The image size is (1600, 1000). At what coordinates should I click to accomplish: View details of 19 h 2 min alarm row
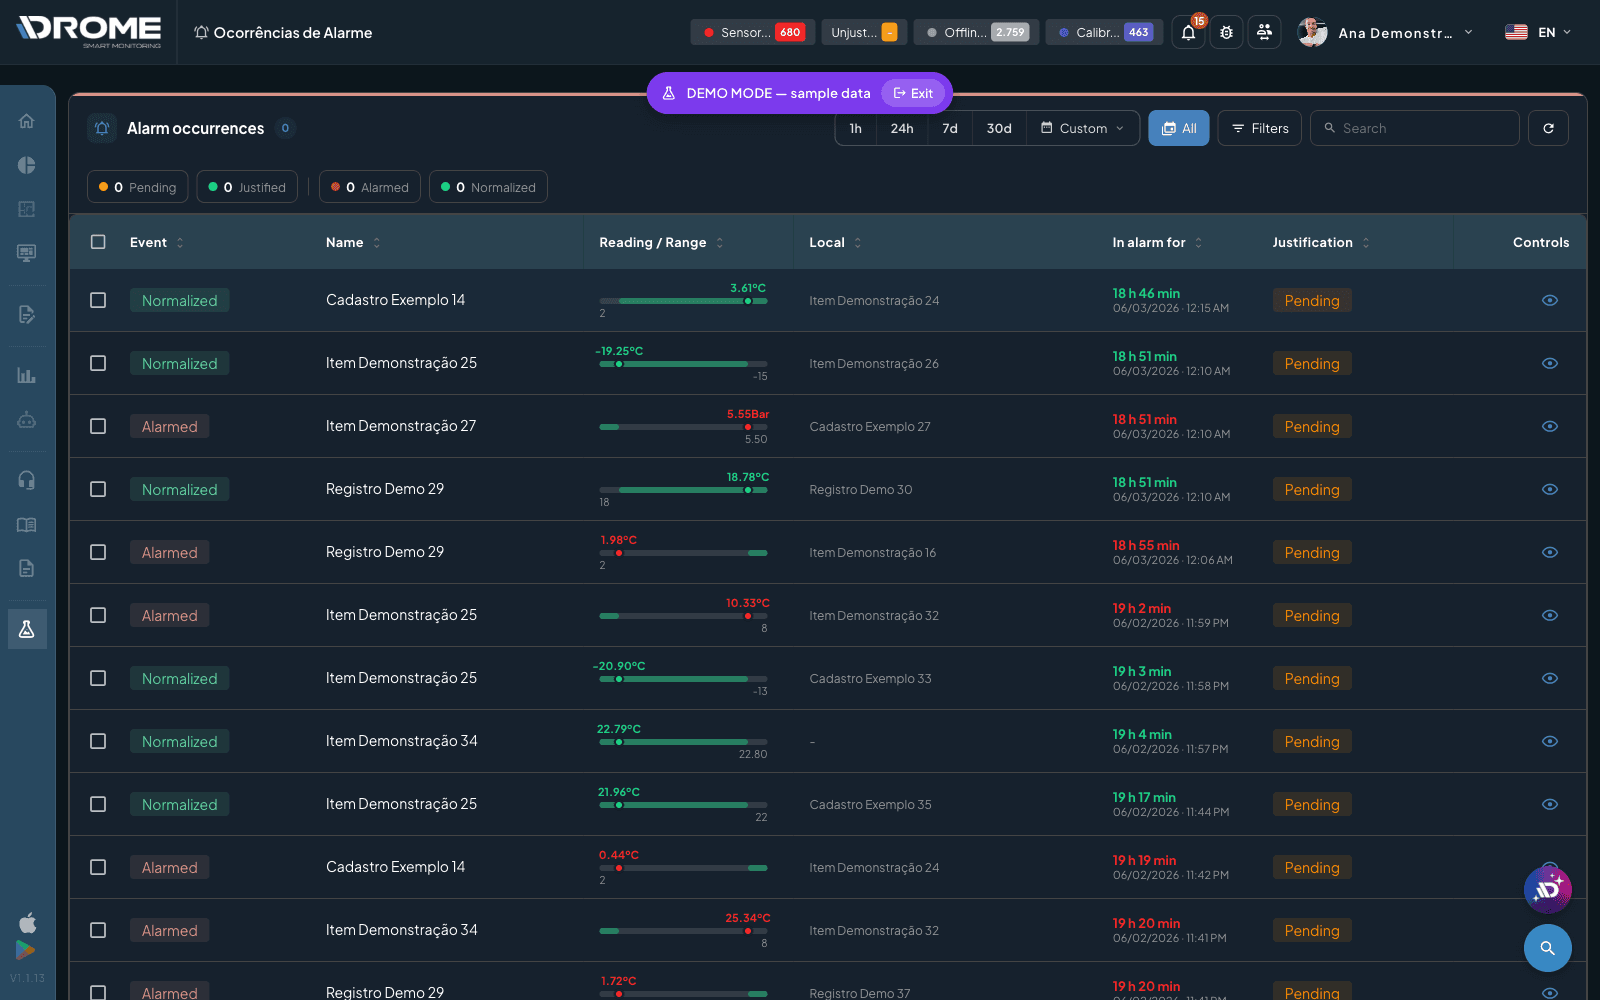(x=1550, y=615)
